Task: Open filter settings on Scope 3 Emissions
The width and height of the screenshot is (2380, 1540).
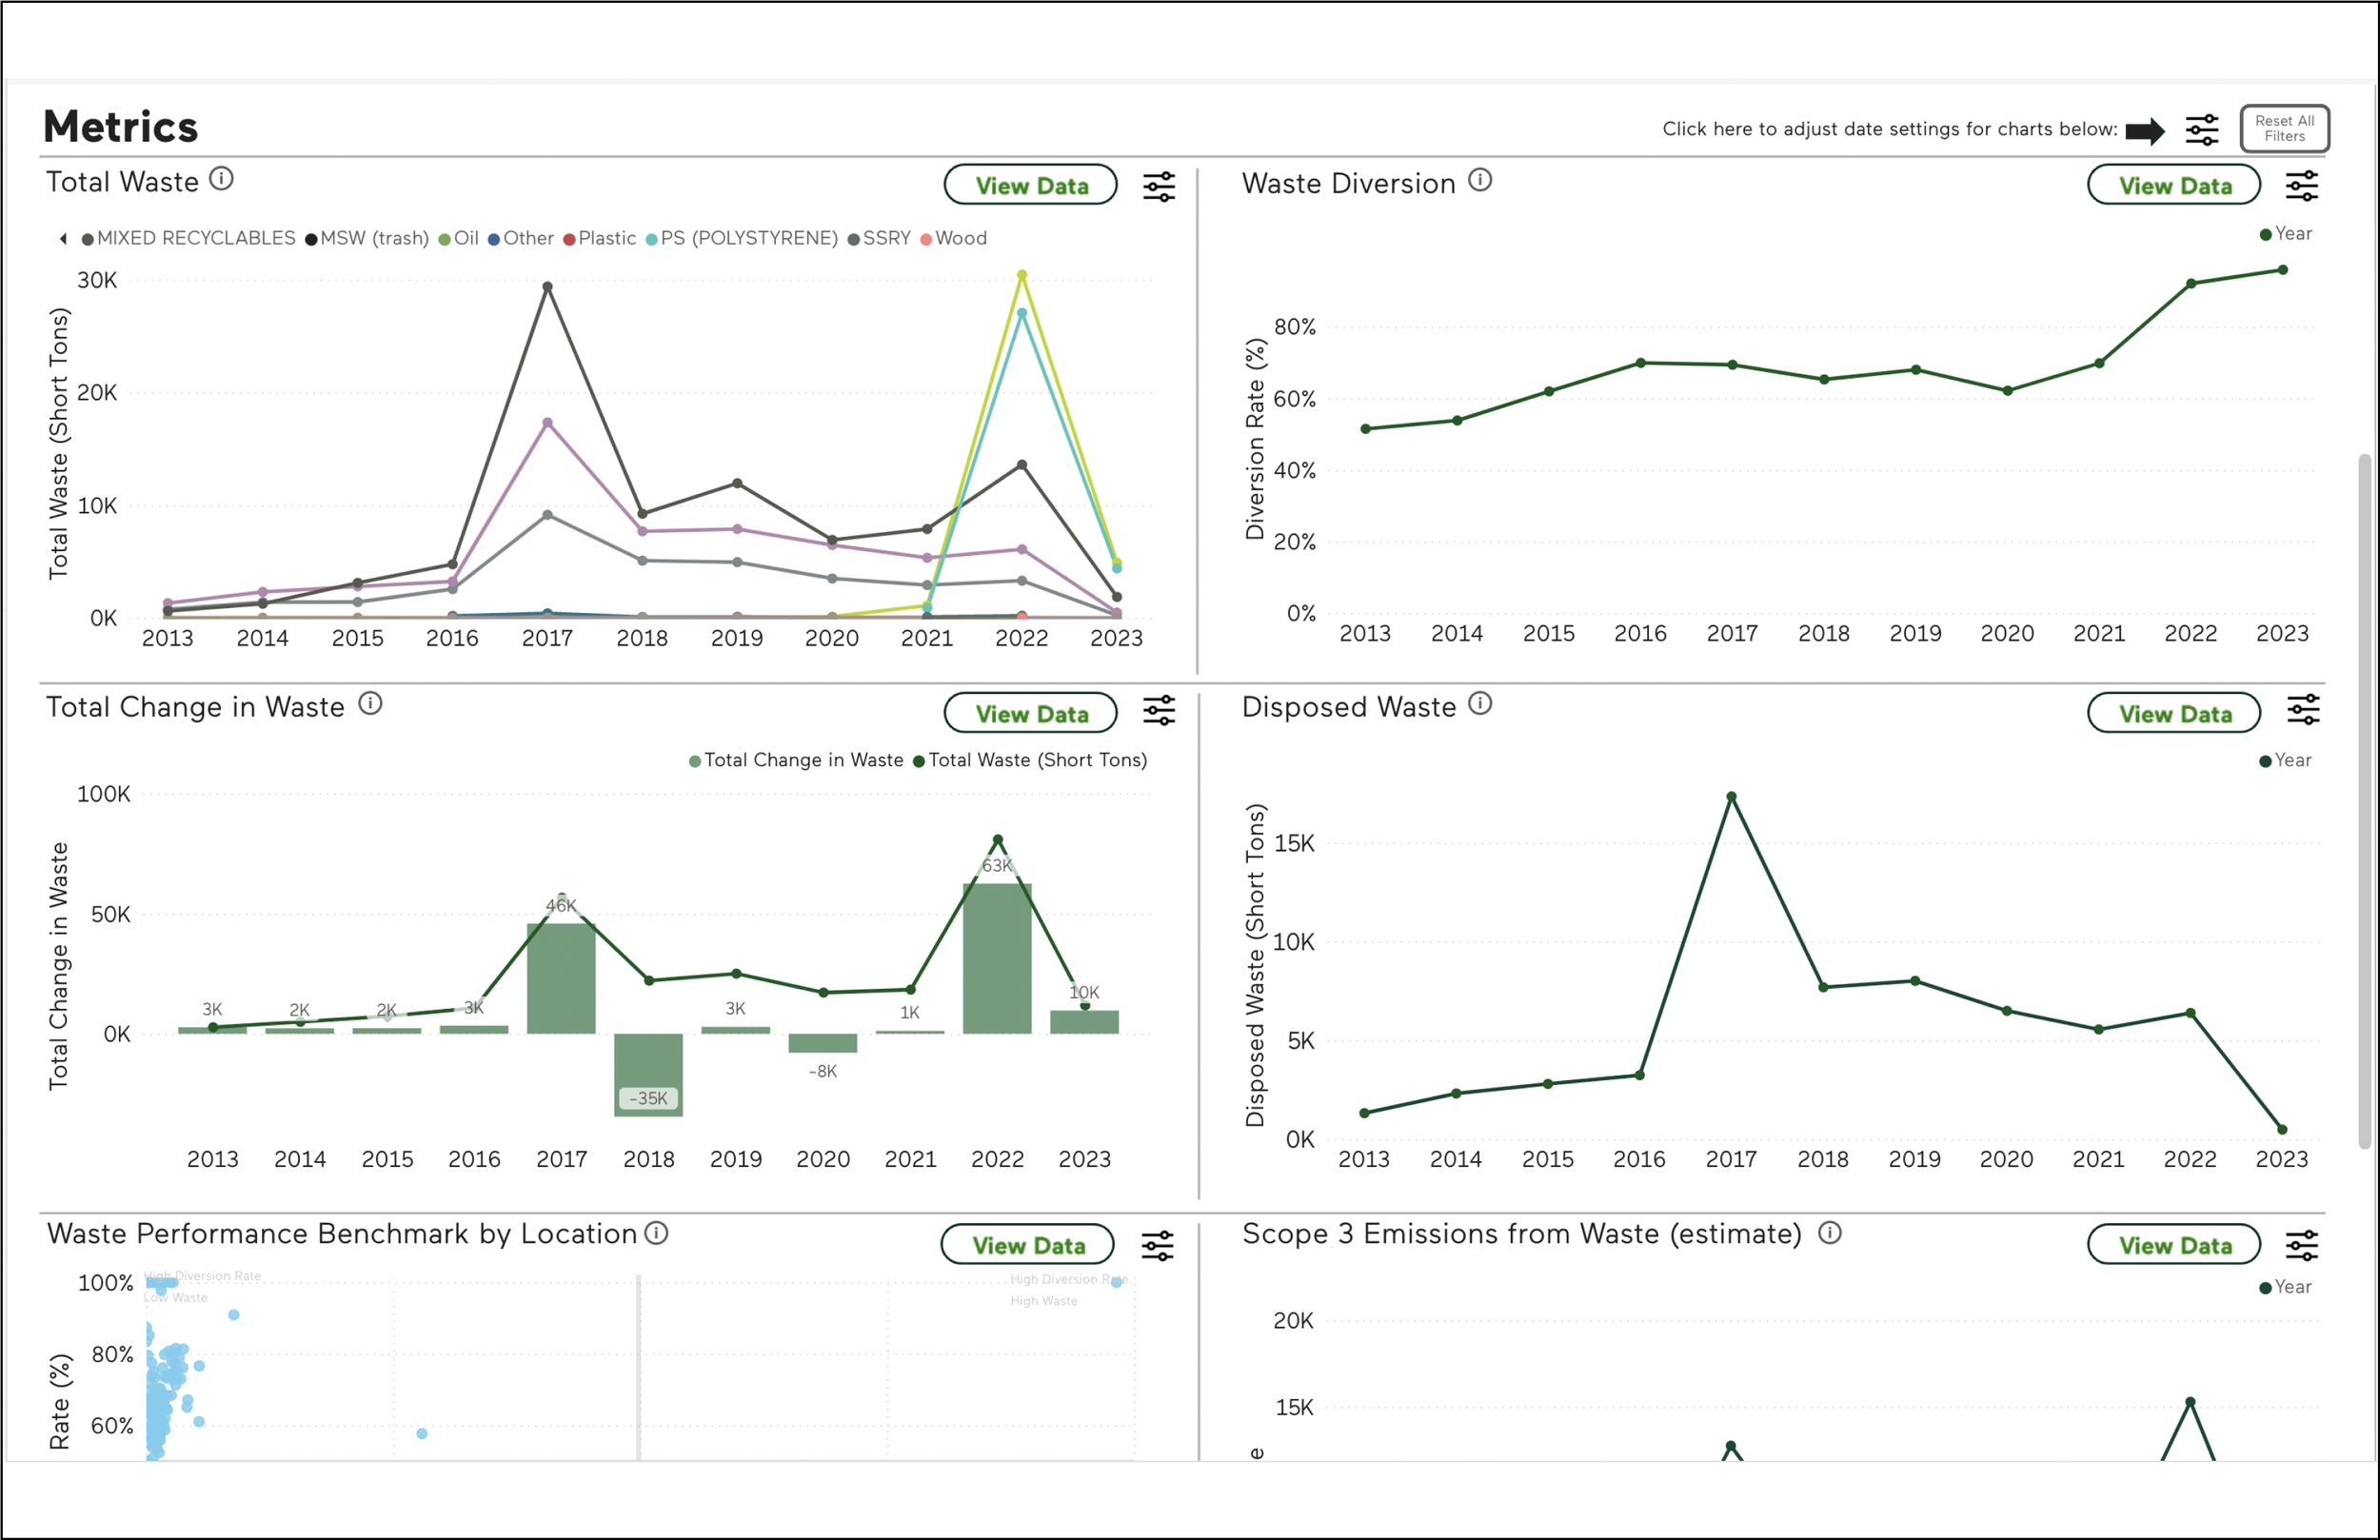Action: point(2302,1245)
